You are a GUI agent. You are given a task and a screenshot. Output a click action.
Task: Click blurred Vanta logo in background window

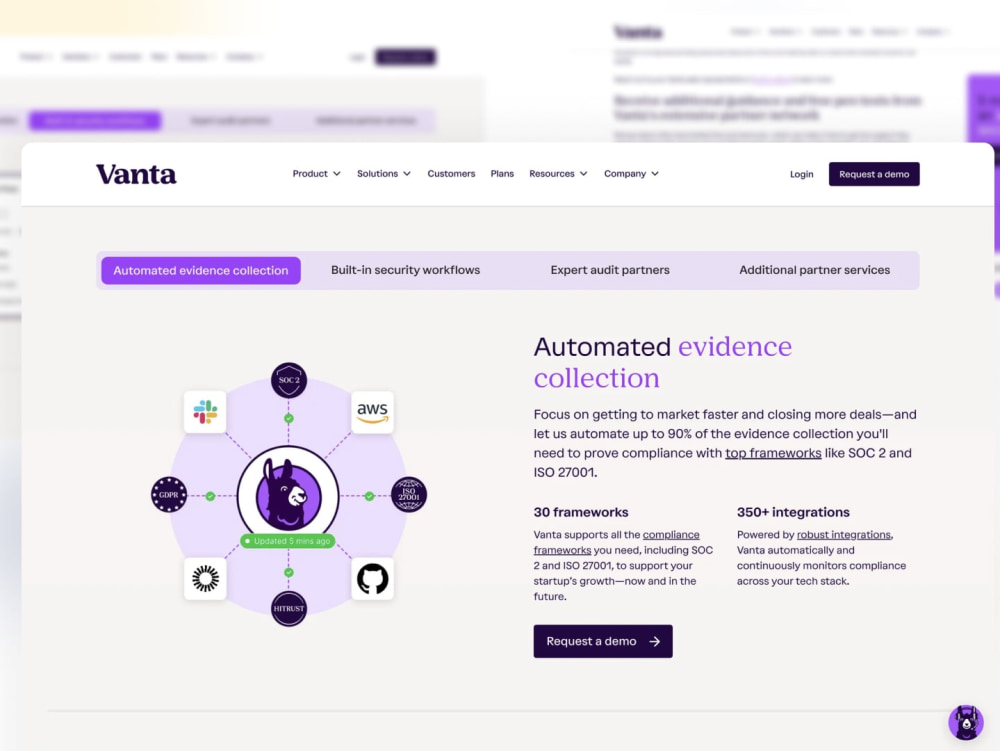pyautogui.click(x=638, y=32)
